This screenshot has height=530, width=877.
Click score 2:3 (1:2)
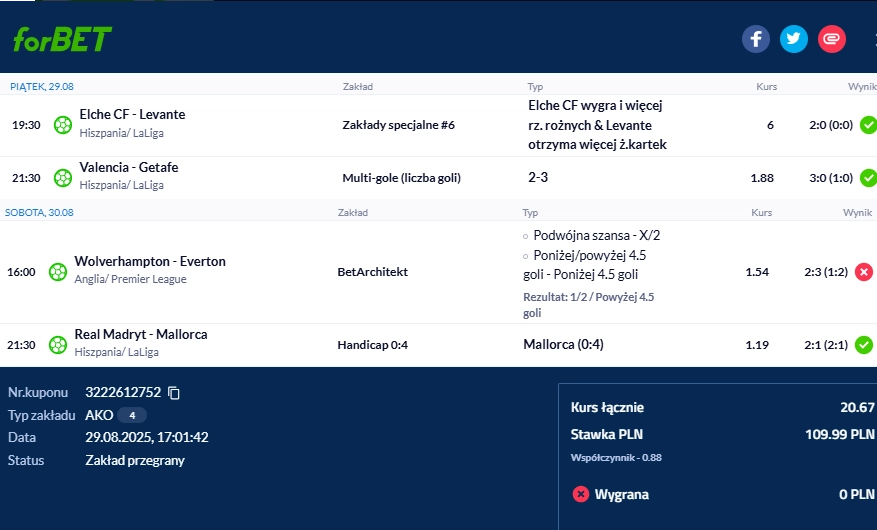coord(826,272)
